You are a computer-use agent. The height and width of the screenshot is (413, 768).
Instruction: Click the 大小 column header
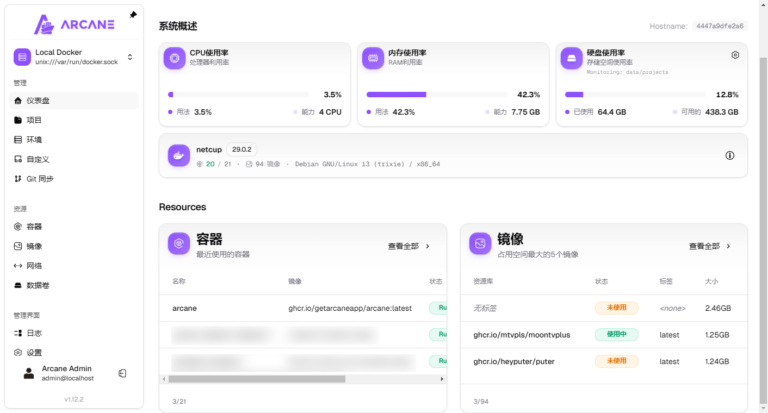click(x=711, y=281)
